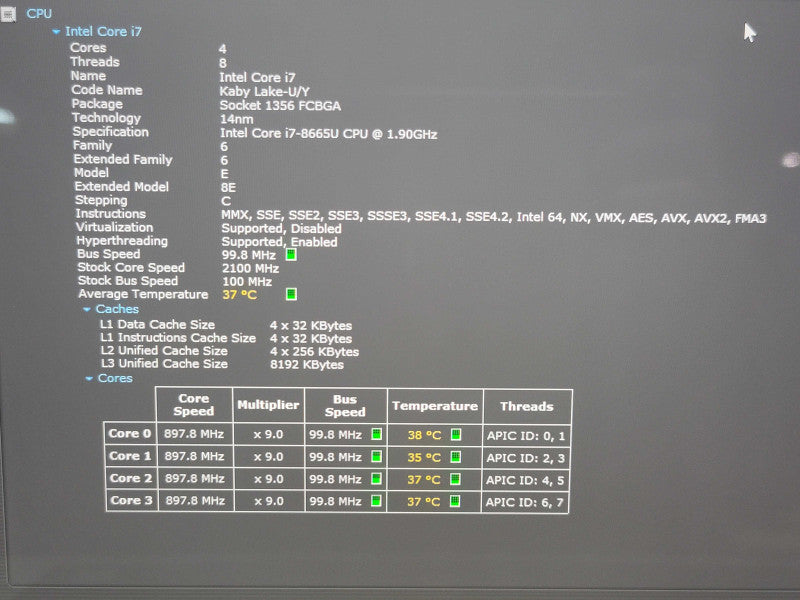Click Stock Core Speed 2100 MHz value
The image size is (800, 600).
[251, 268]
